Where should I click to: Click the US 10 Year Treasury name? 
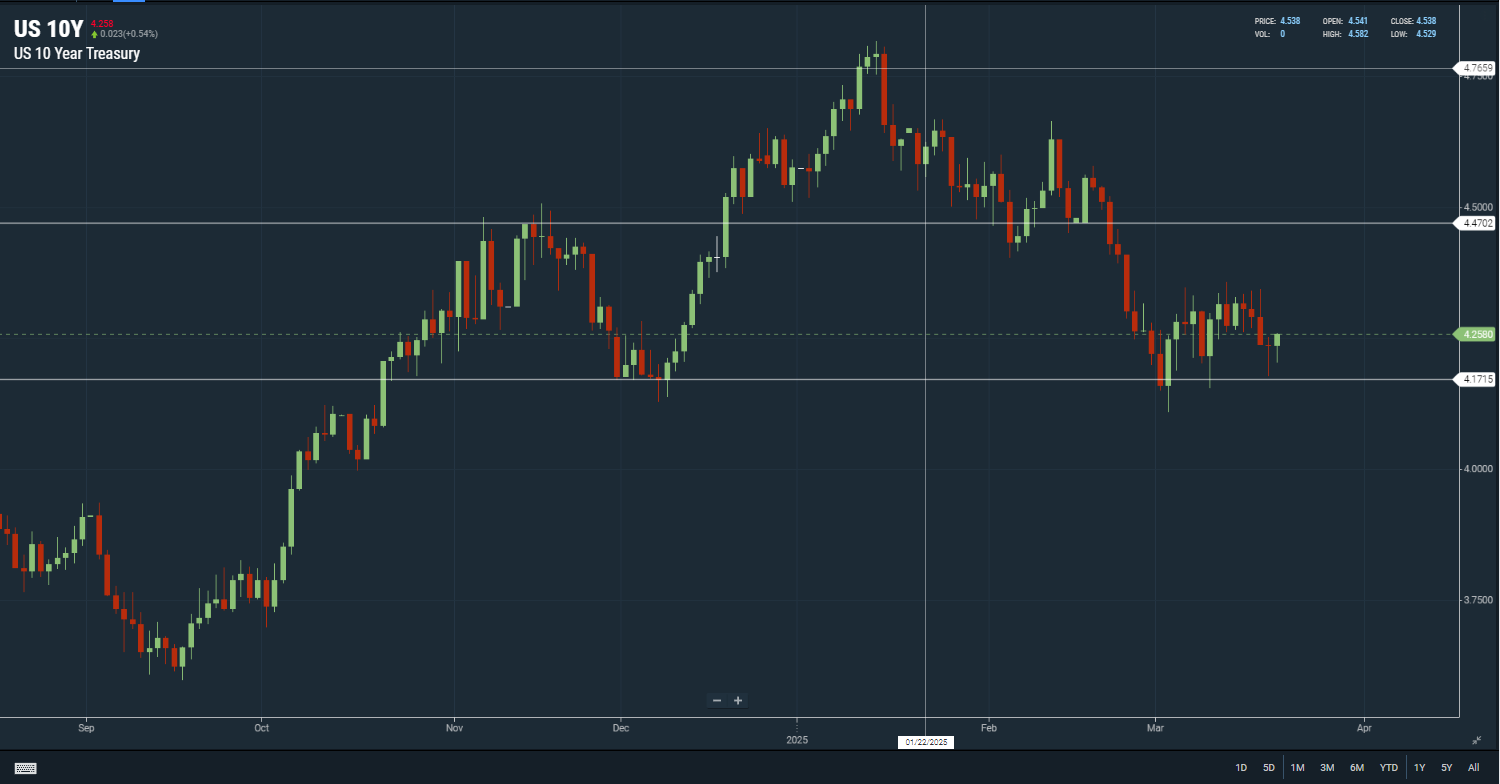coord(77,54)
